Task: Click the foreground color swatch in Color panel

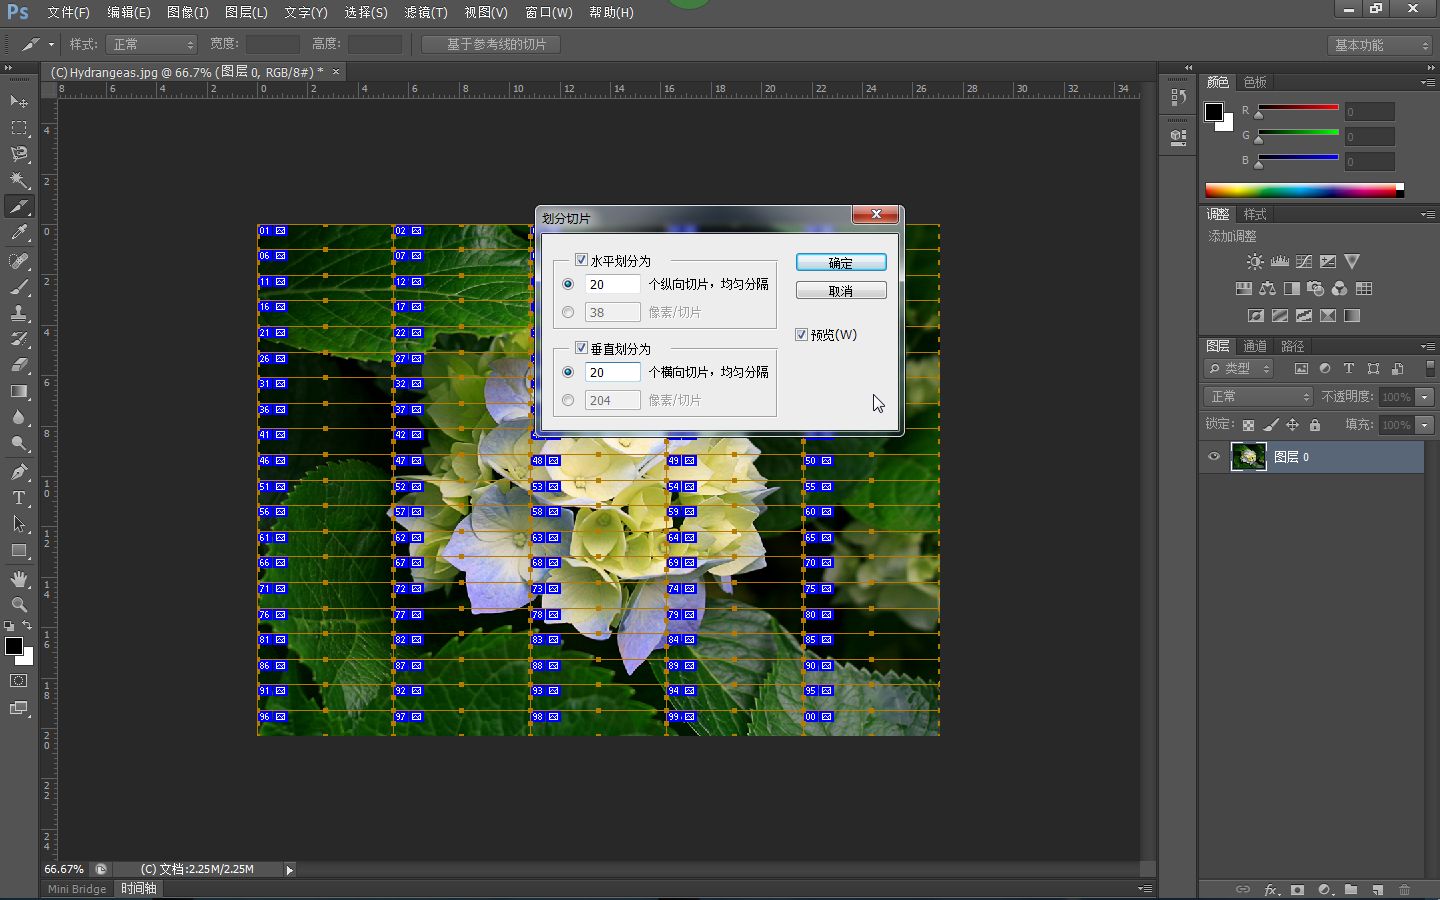Action: click(1214, 112)
